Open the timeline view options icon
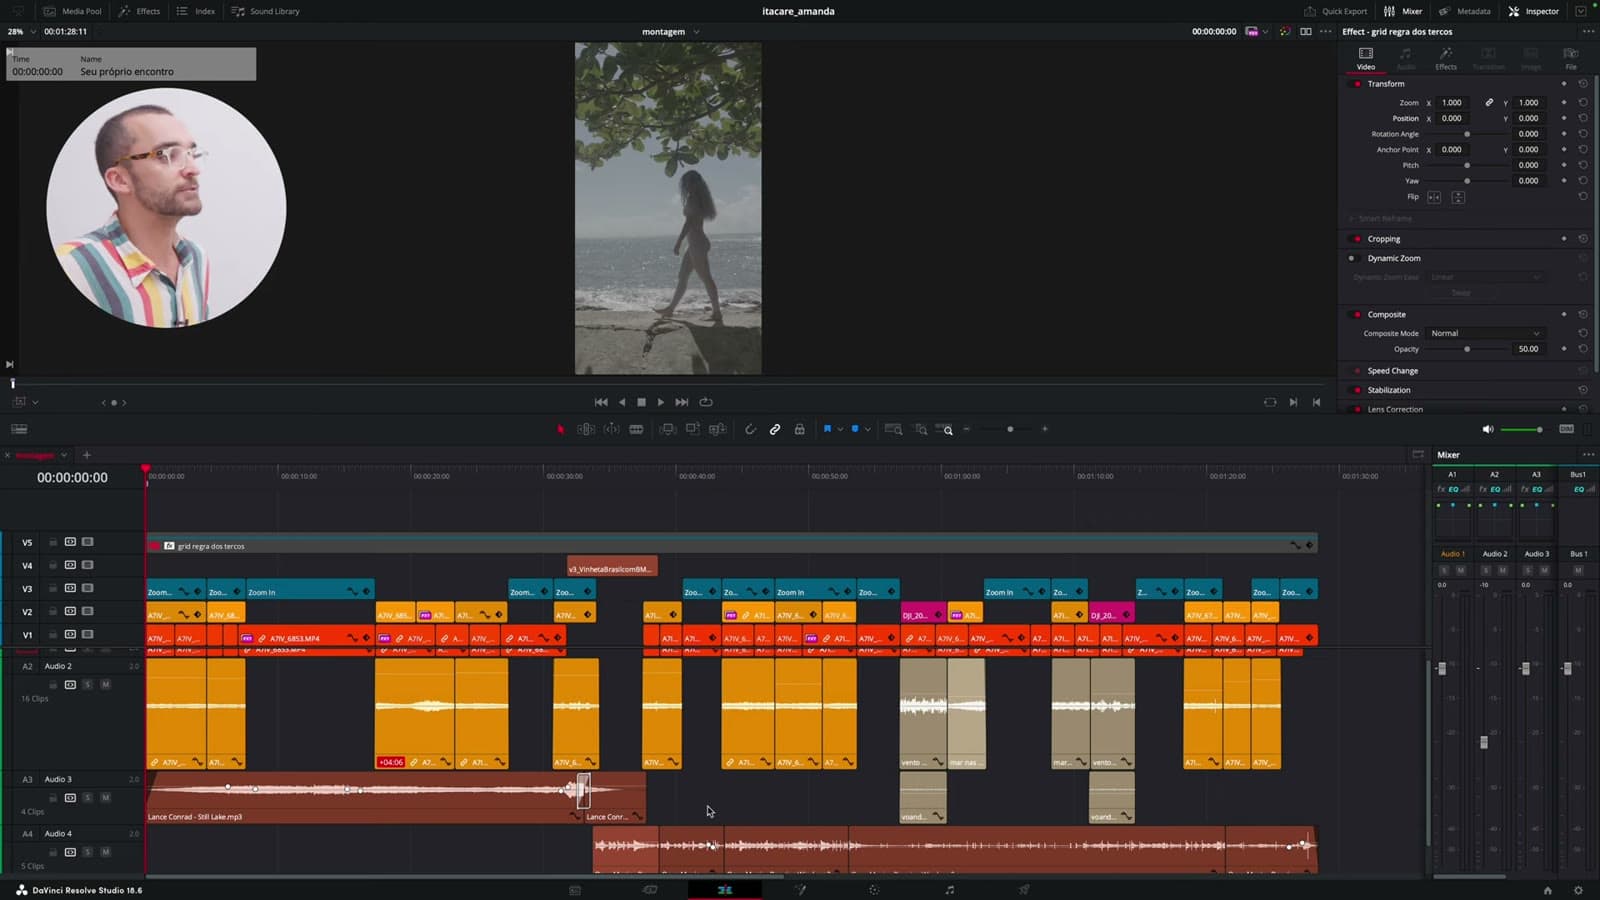Image resolution: width=1600 pixels, height=900 pixels. click(19, 429)
